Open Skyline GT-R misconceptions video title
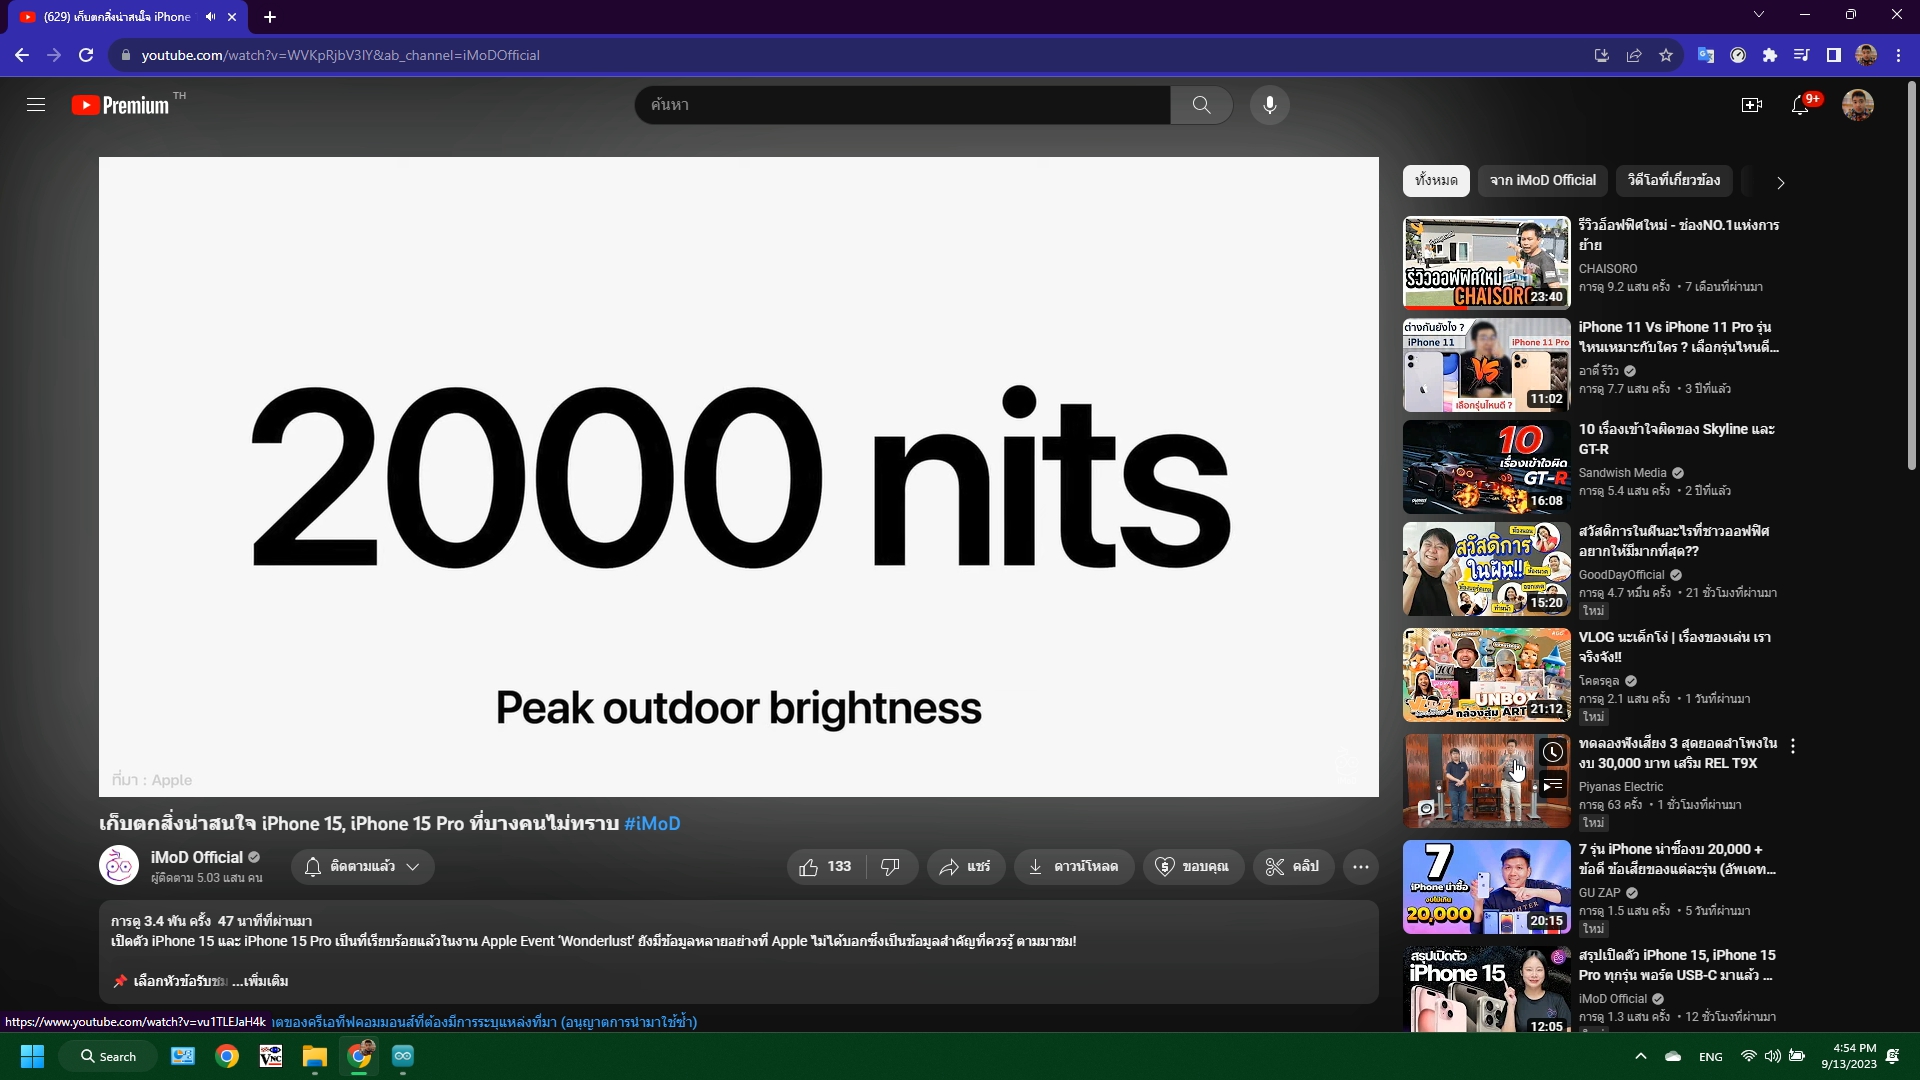Screen dimensions: 1920x1080 pyautogui.click(x=1677, y=439)
